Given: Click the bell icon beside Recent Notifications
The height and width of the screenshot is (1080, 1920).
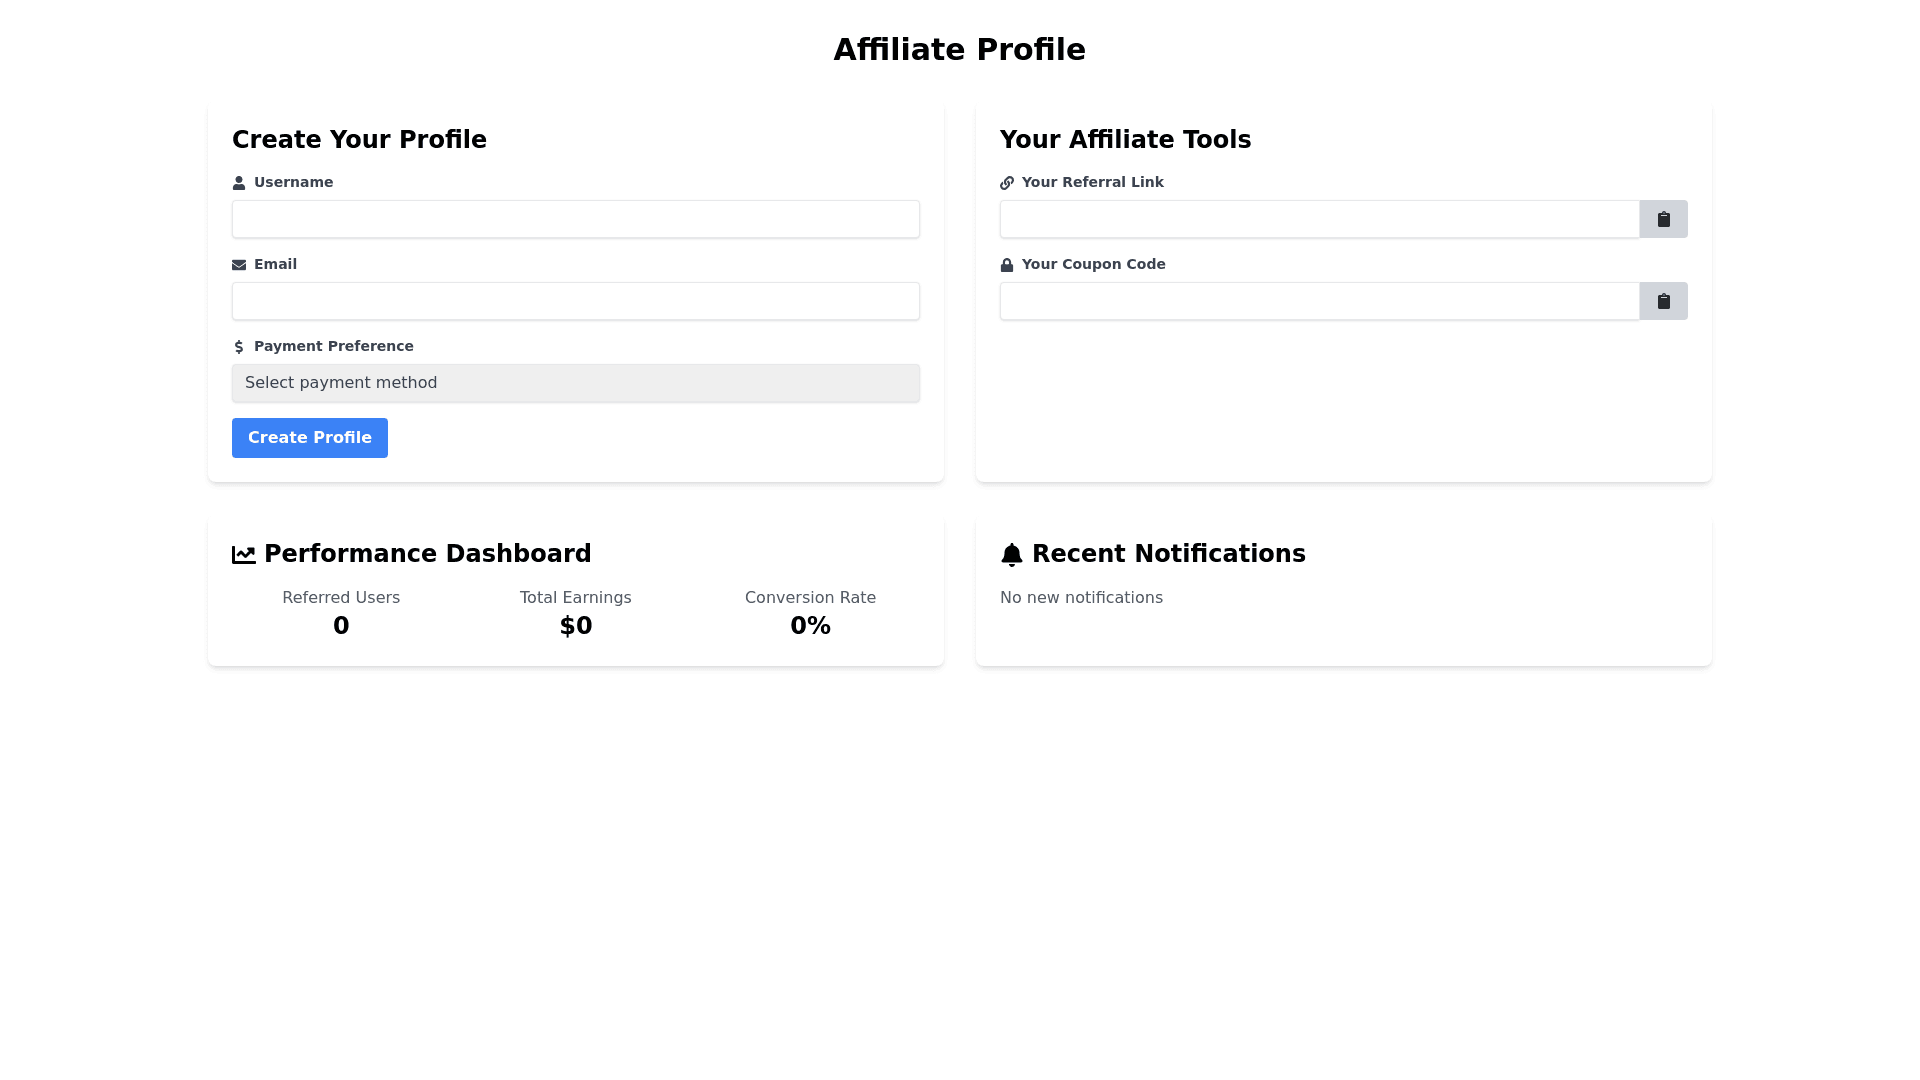Looking at the screenshot, I should click(1011, 555).
